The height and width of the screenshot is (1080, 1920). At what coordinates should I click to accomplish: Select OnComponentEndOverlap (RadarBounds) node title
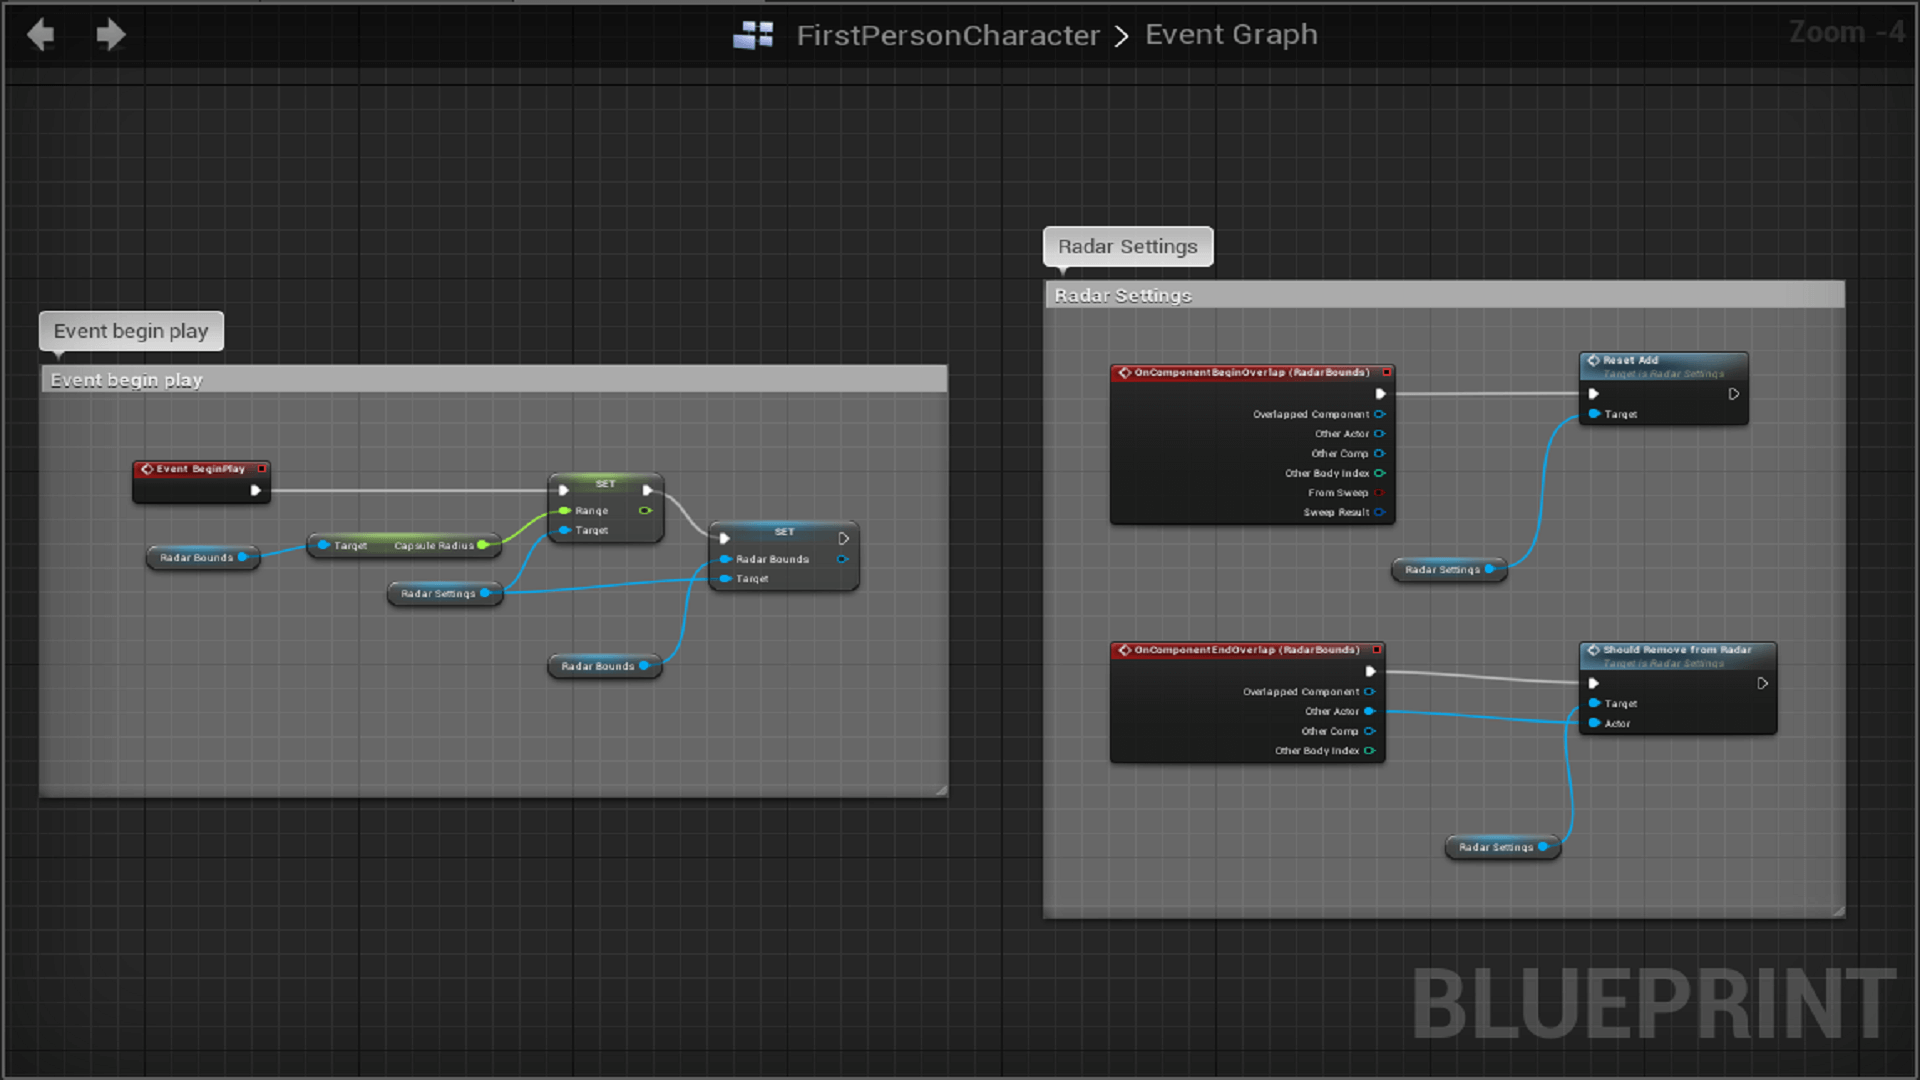[x=1245, y=650]
